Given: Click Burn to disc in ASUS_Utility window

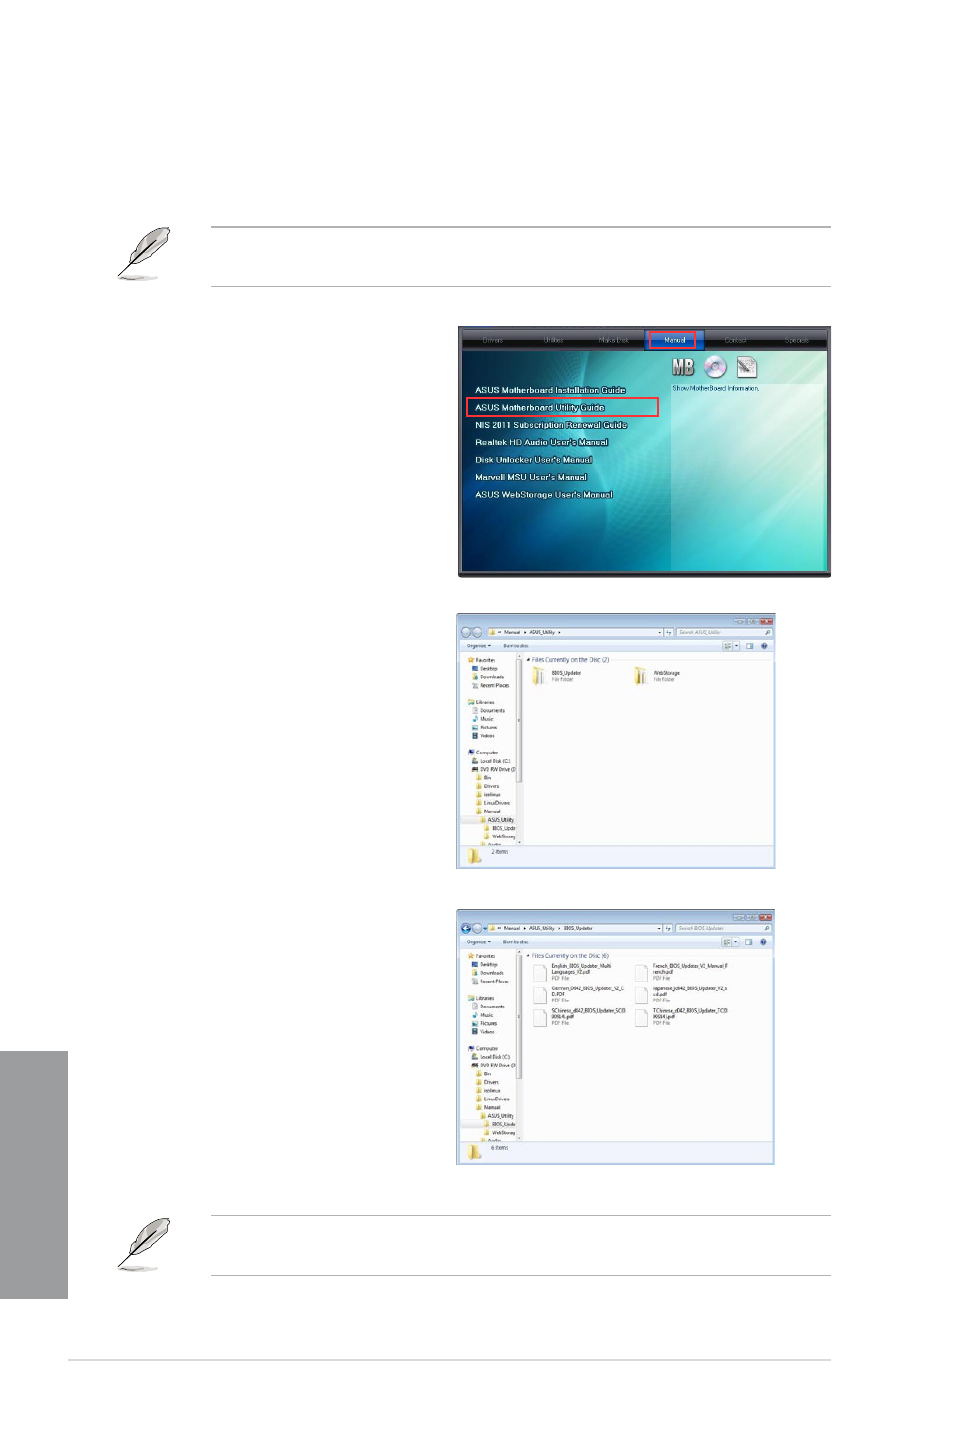Looking at the screenshot, I should 516,646.
